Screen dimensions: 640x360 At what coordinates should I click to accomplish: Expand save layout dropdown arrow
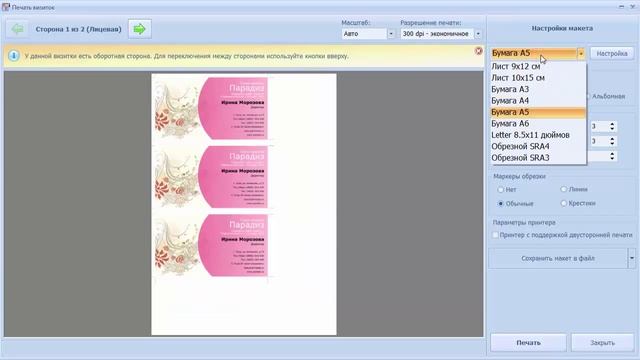coord(632,258)
